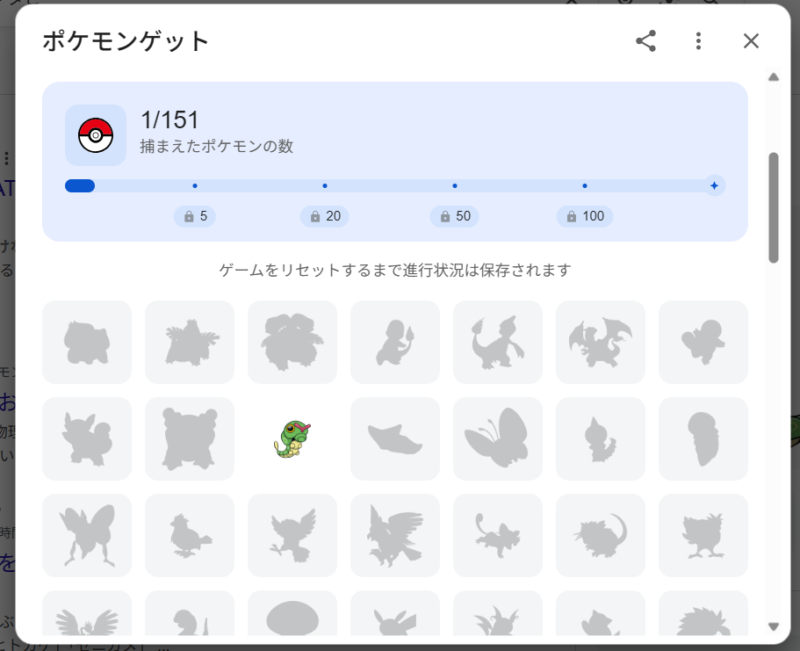The width and height of the screenshot is (800, 651).
Task: Click the Squirtle silhouette tile
Action: [x=703, y=342]
